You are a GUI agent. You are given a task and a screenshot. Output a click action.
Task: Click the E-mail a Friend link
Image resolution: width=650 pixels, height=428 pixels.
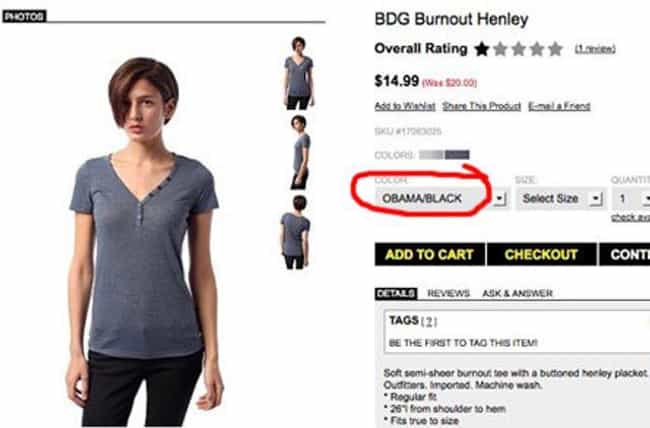[x=559, y=106]
